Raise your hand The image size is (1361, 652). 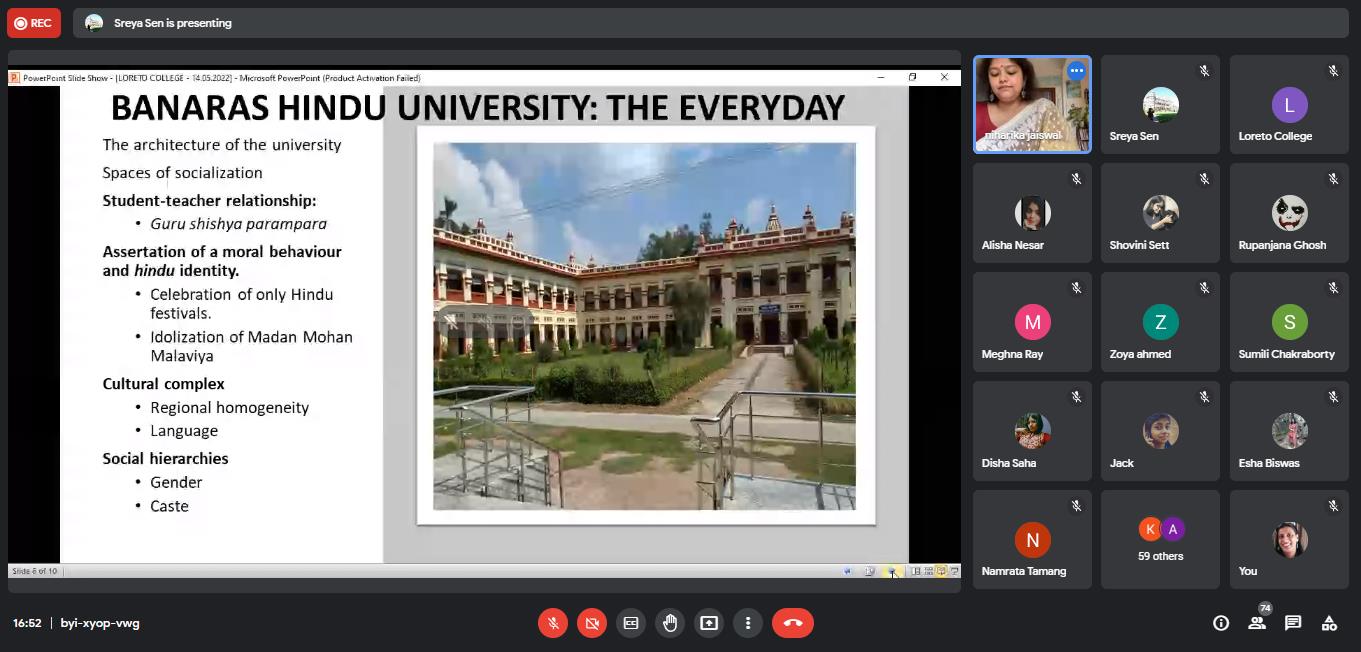point(670,623)
